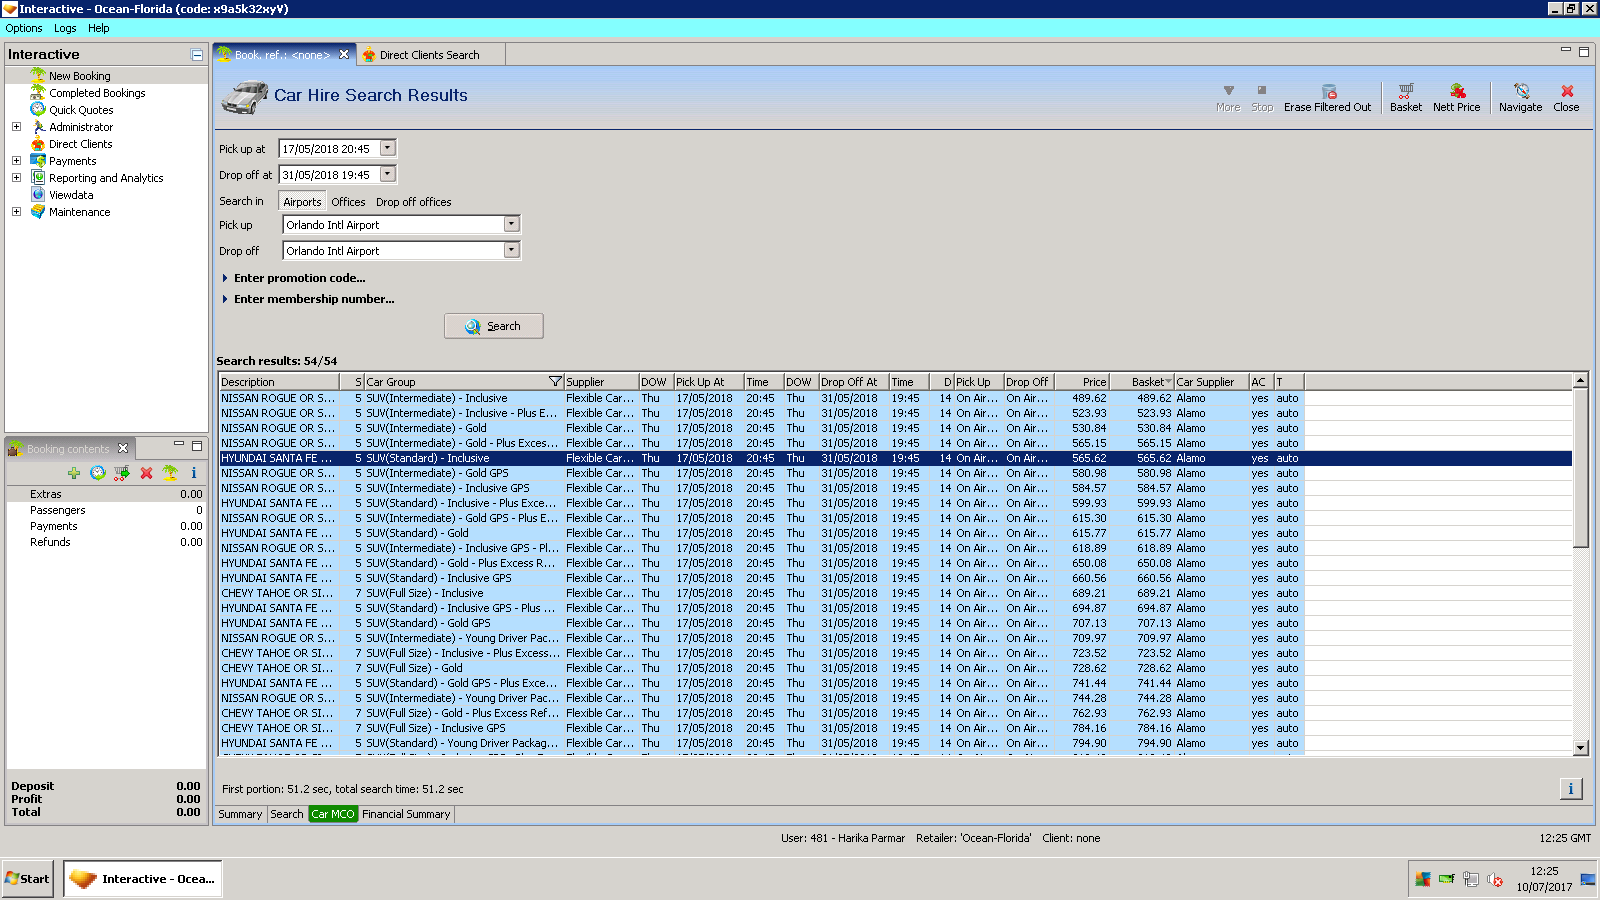Click the Windows Start button
The height and width of the screenshot is (900, 1600).
[x=28, y=879]
